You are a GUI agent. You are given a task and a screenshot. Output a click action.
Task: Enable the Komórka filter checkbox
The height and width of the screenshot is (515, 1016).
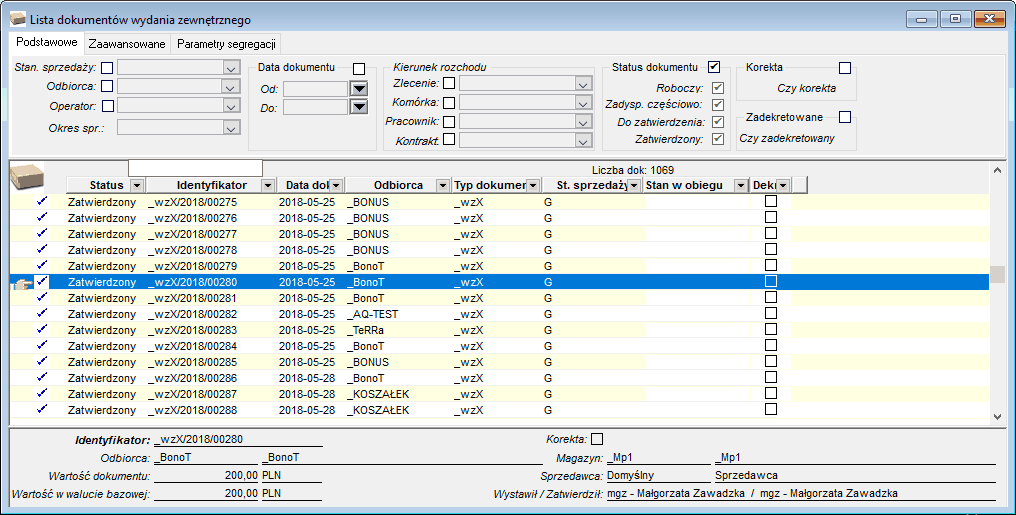pyautogui.click(x=448, y=102)
